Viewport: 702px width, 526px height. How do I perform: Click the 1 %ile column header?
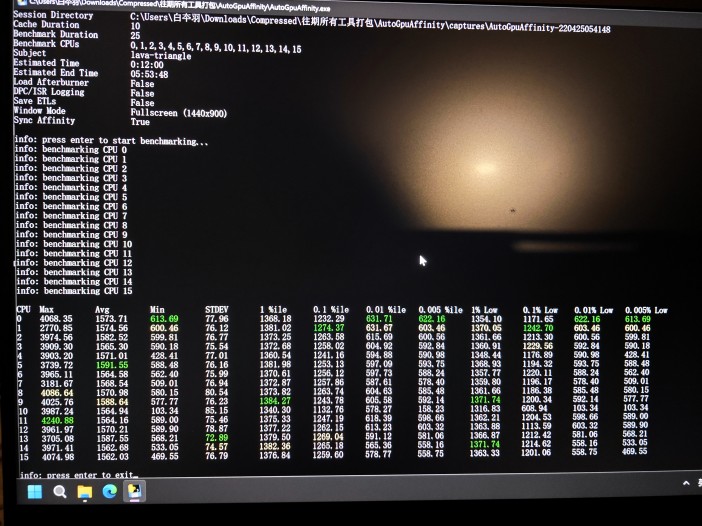(274, 309)
